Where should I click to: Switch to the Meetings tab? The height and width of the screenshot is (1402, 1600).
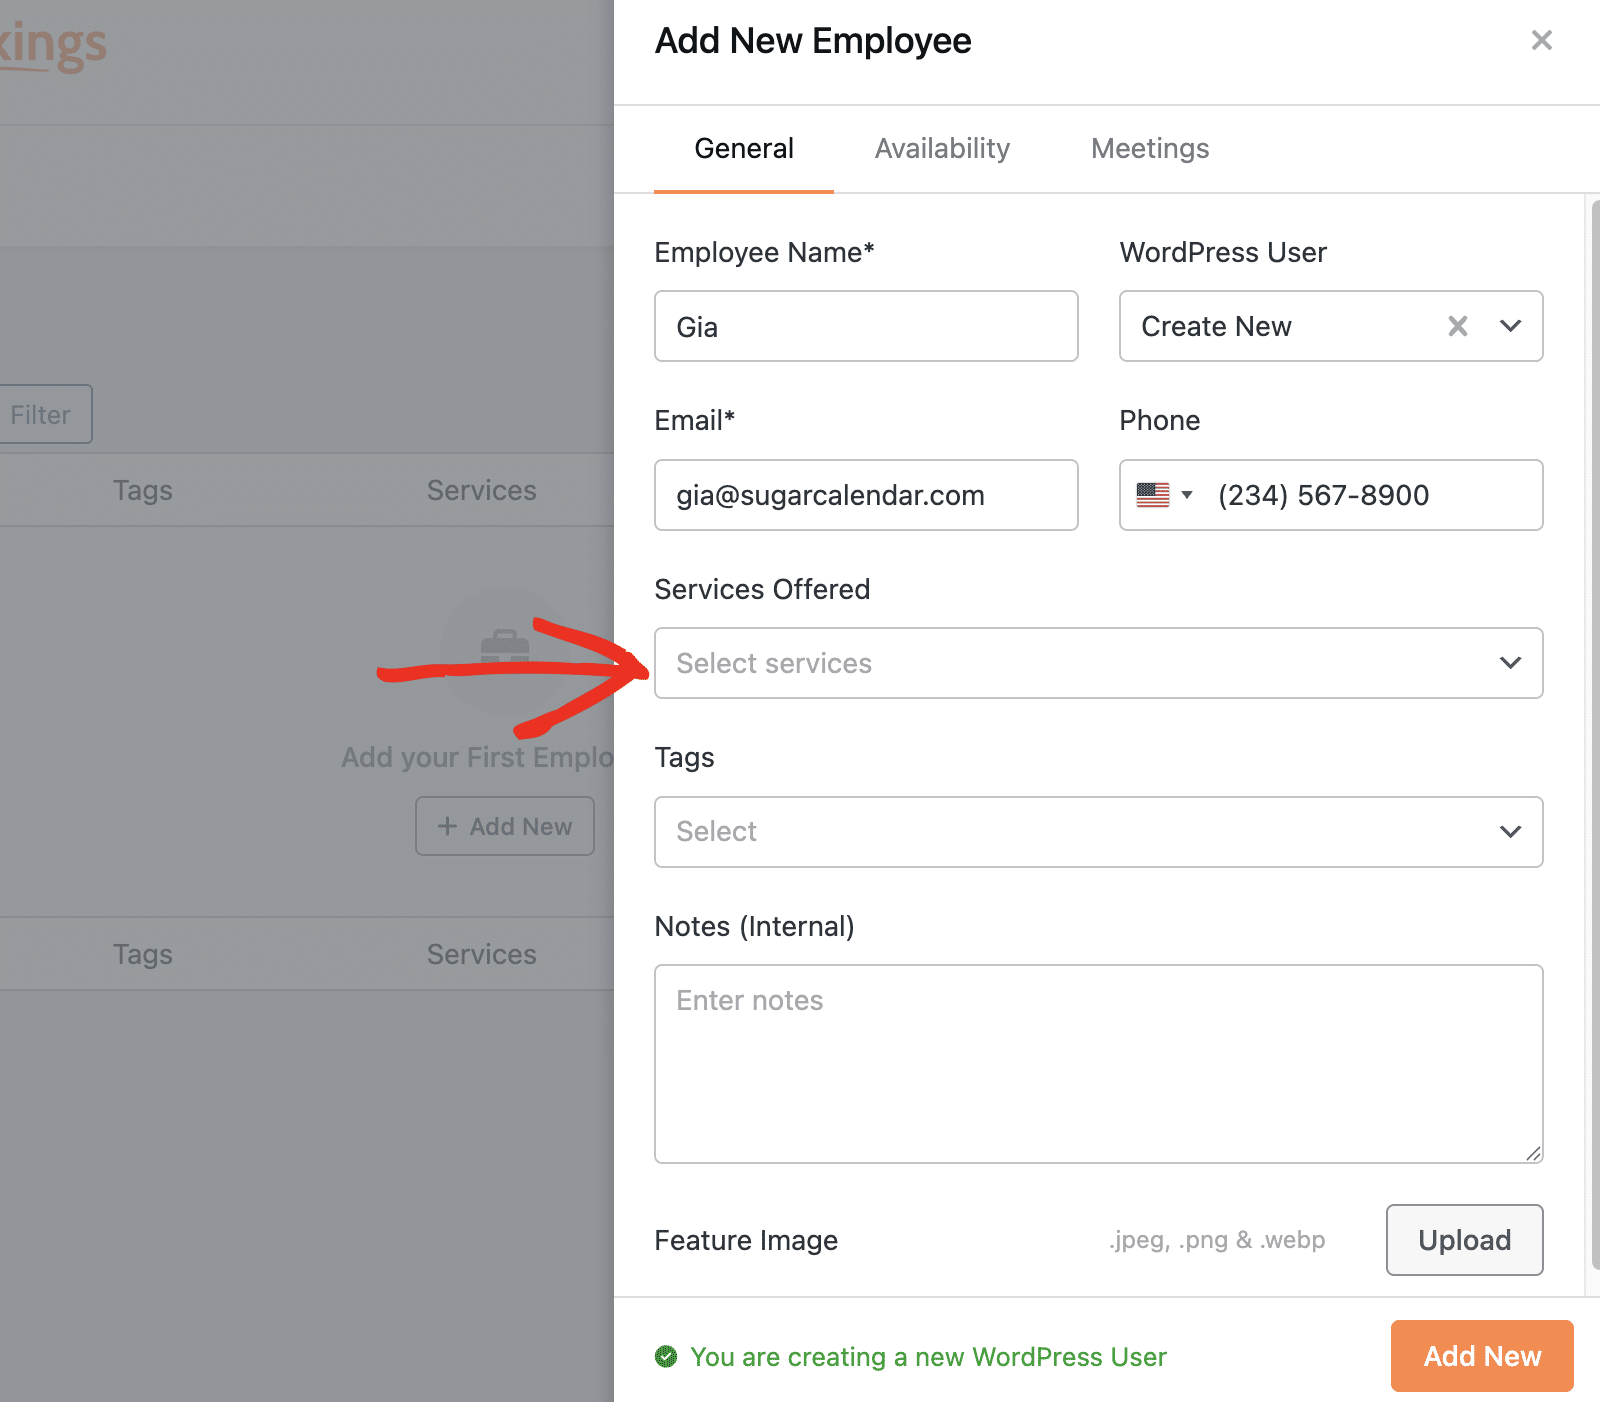tap(1150, 149)
